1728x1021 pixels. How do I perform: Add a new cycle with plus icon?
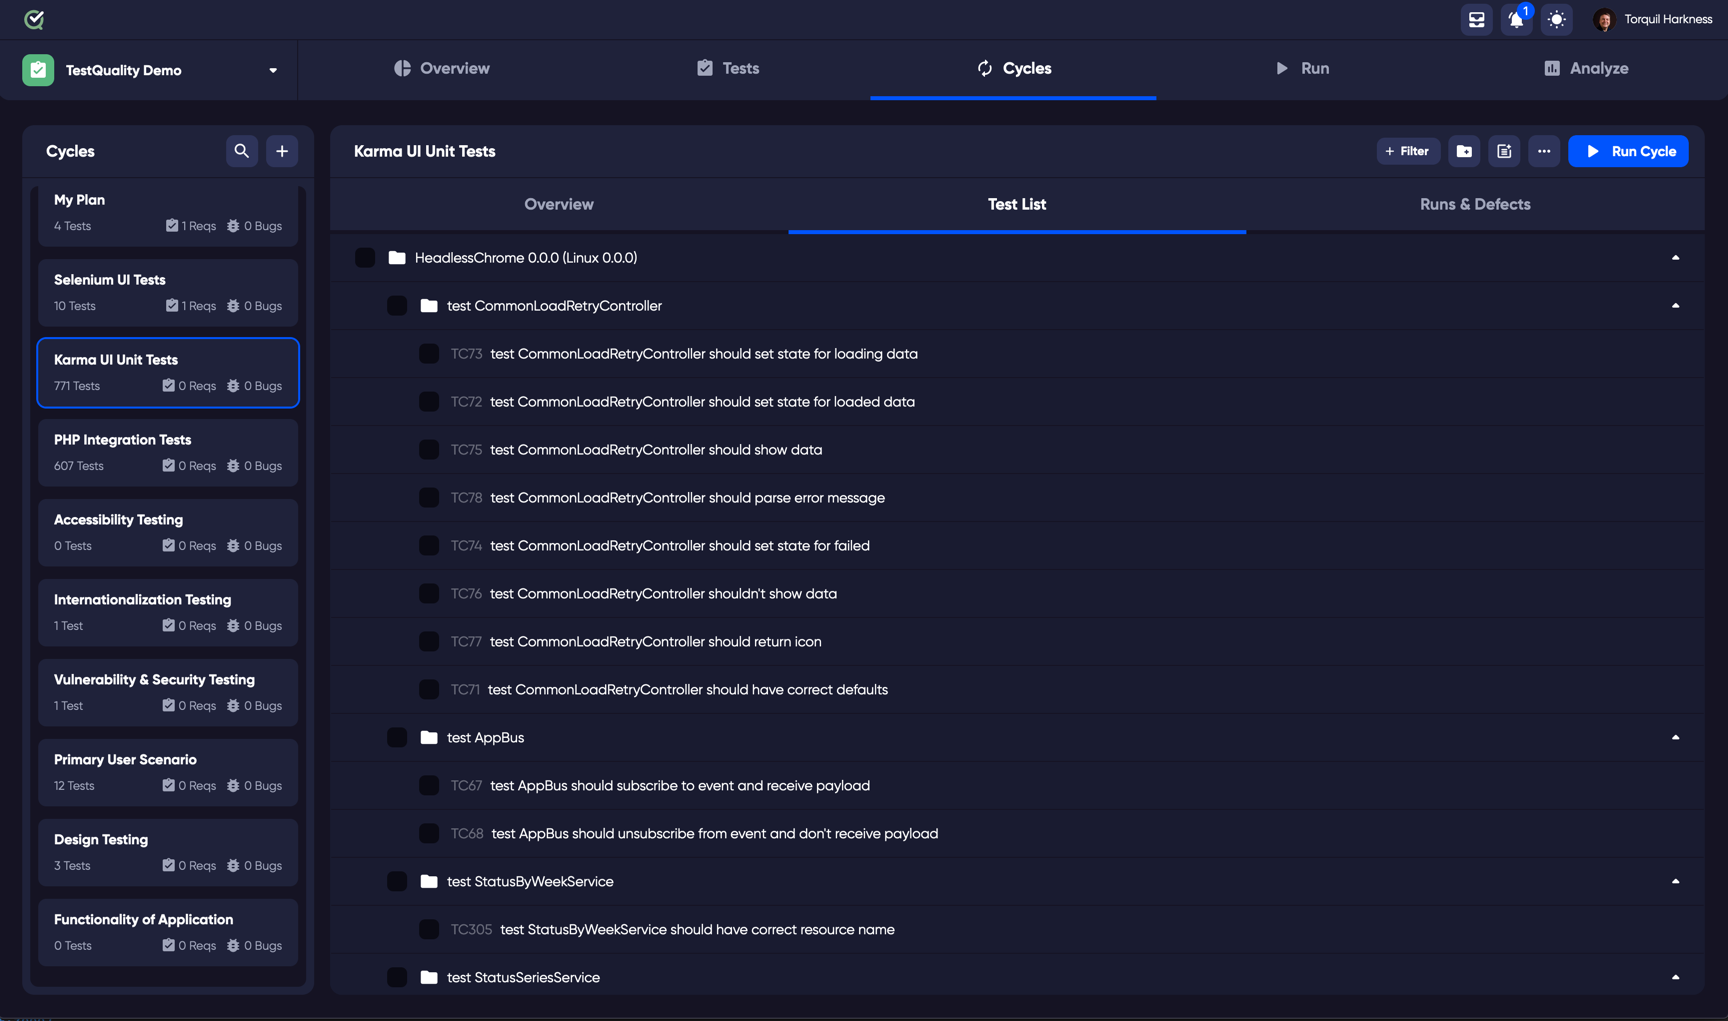tap(282, 151)
